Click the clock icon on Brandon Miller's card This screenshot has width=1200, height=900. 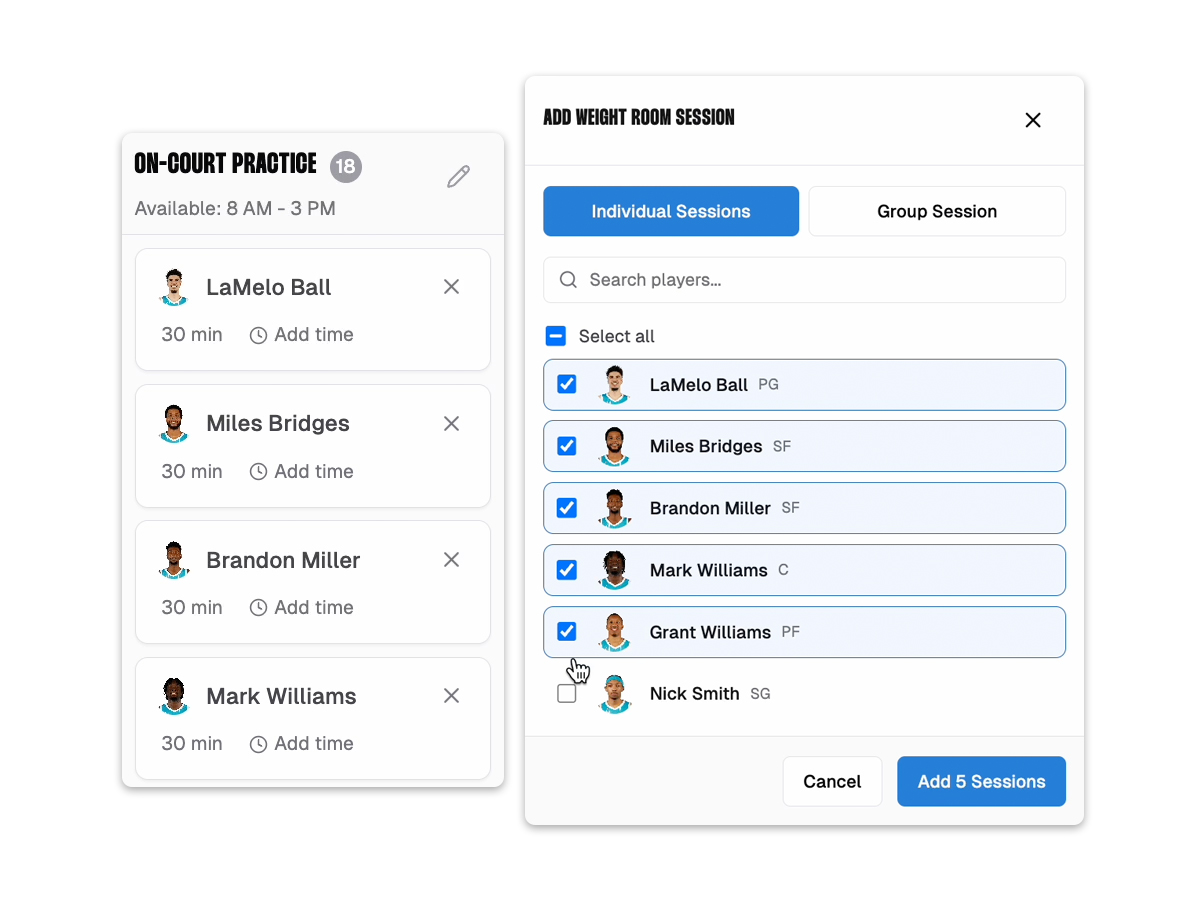(x=258, y=608)
